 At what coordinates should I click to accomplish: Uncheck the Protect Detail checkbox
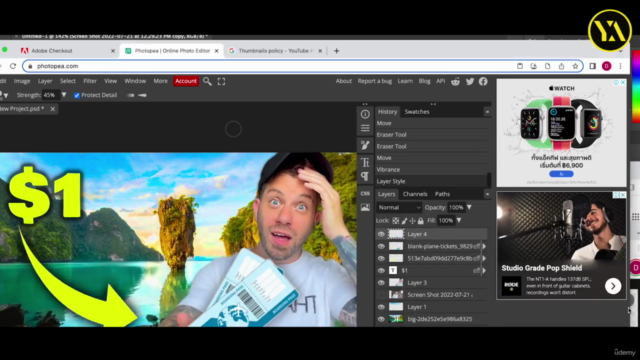pyautogui.click(x=77, y=95)
